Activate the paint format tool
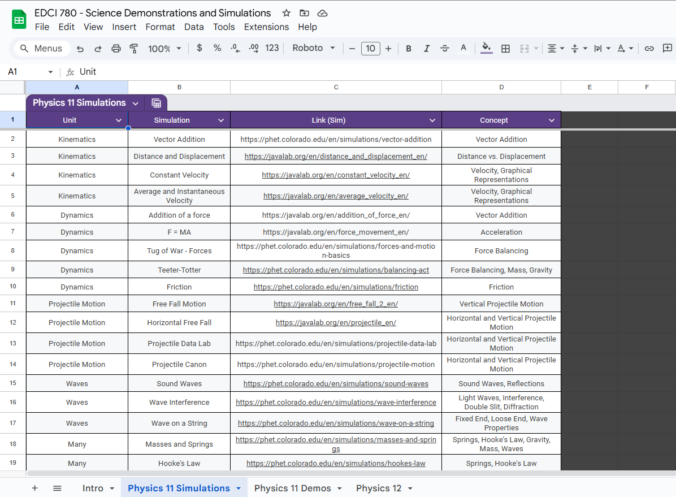This screenshot has height=497, width=676. click(x=134, y=49)
